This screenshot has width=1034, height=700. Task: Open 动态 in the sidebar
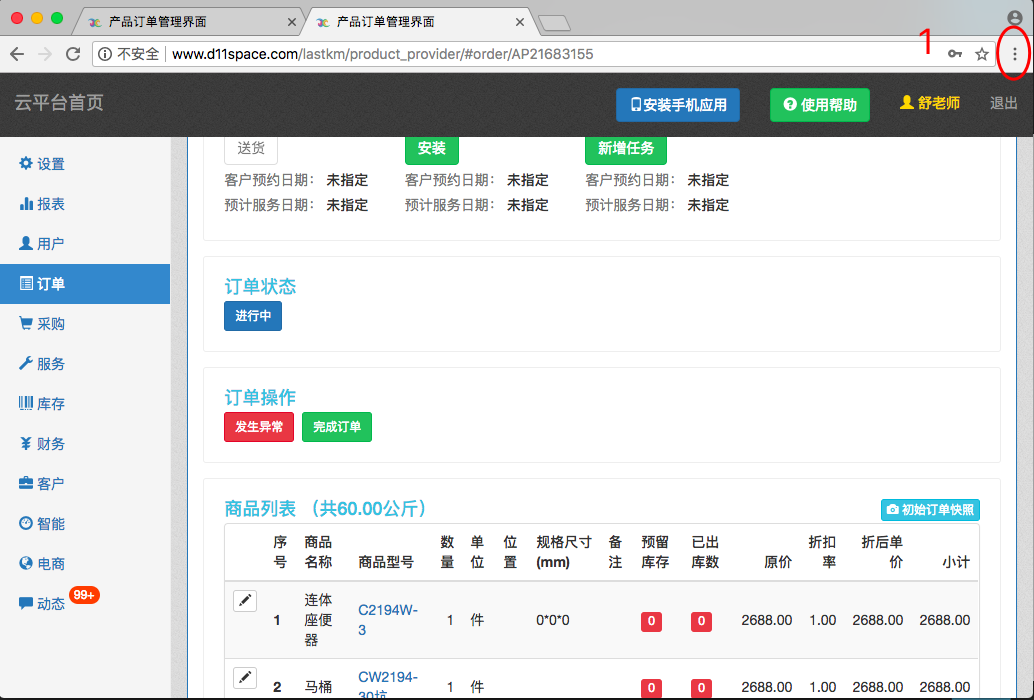pos(42,604)
